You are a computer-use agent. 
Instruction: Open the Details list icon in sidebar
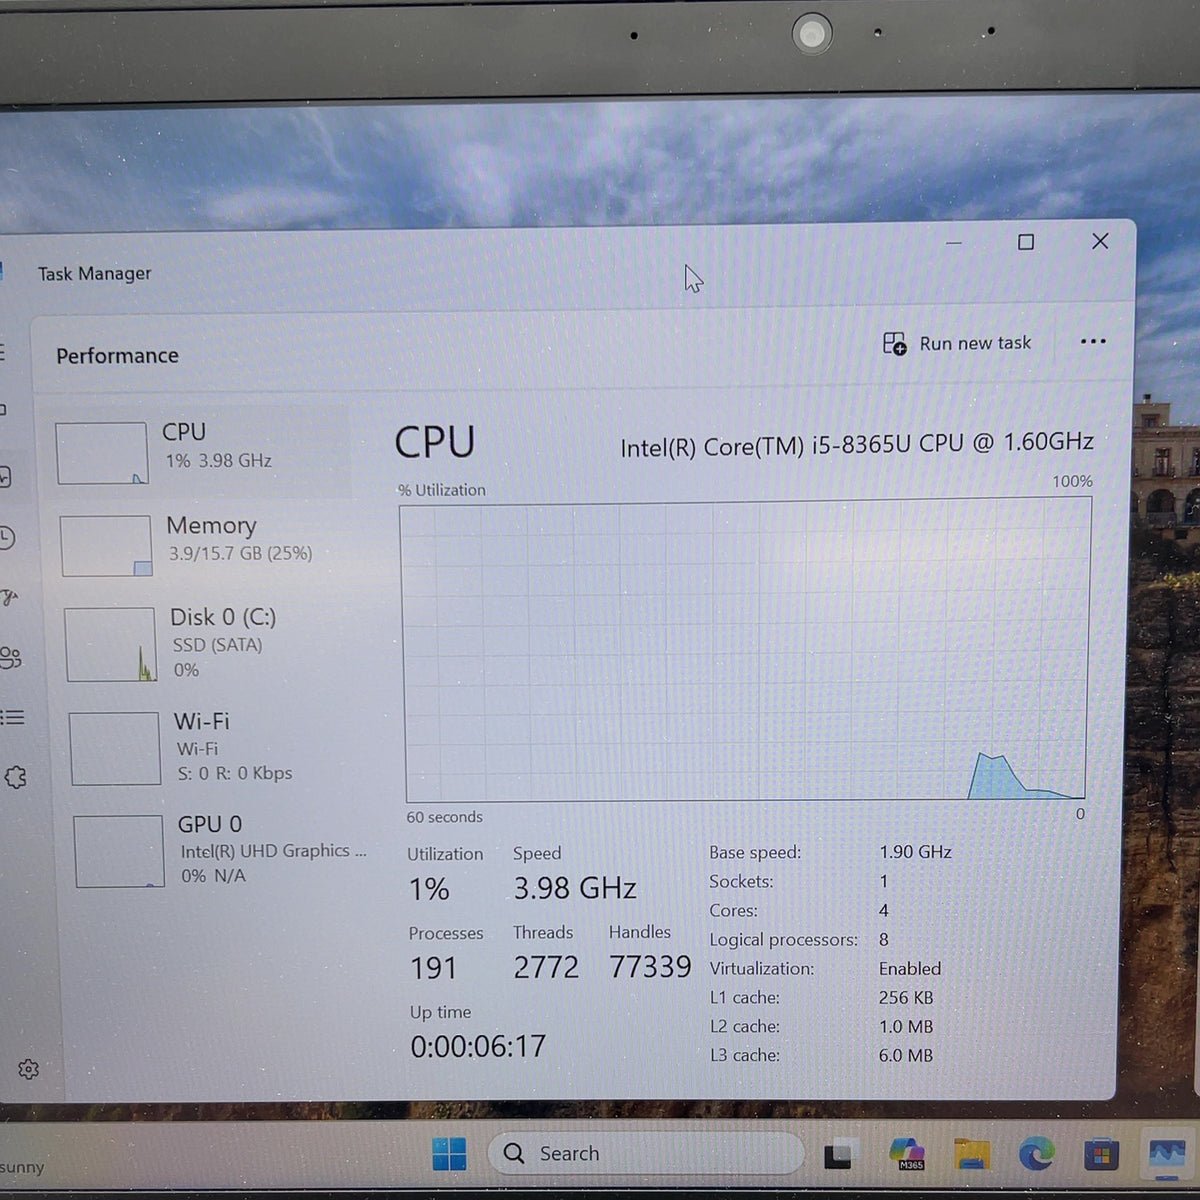point(12,717)
